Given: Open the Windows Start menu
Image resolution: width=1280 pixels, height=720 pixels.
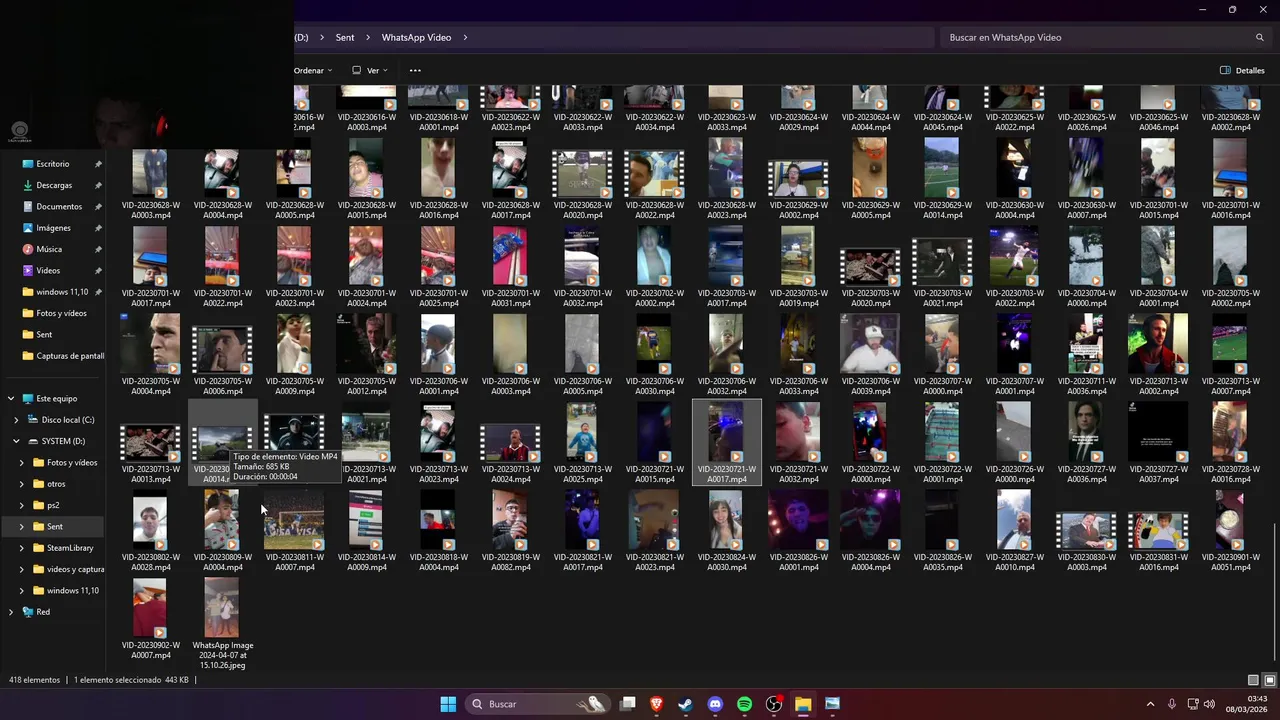Looking at the screenshot, I should pyautogui.click(x=448, y=704).
